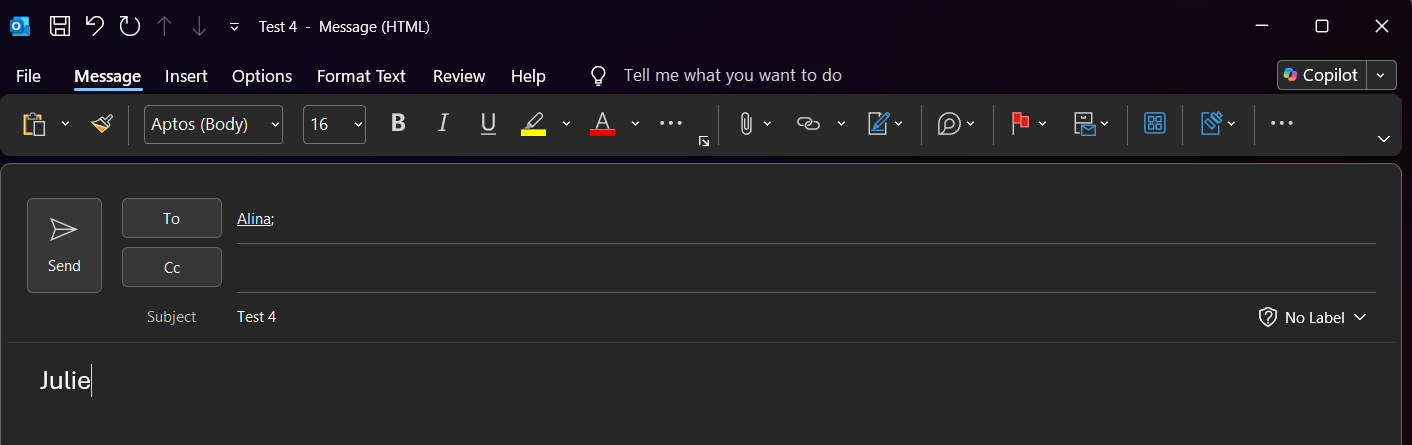
Task: Click the red Follow Up flag
Action: [1020, 123]
